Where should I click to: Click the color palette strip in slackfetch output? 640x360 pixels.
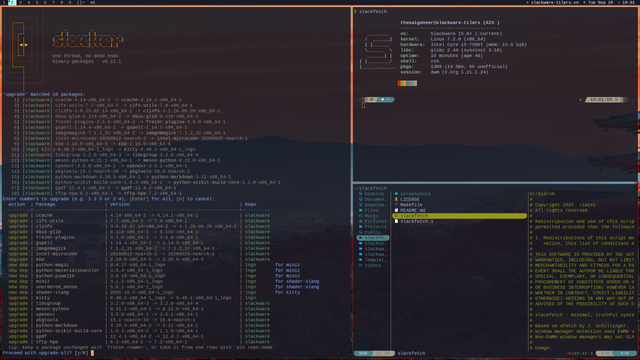[407, 83]
